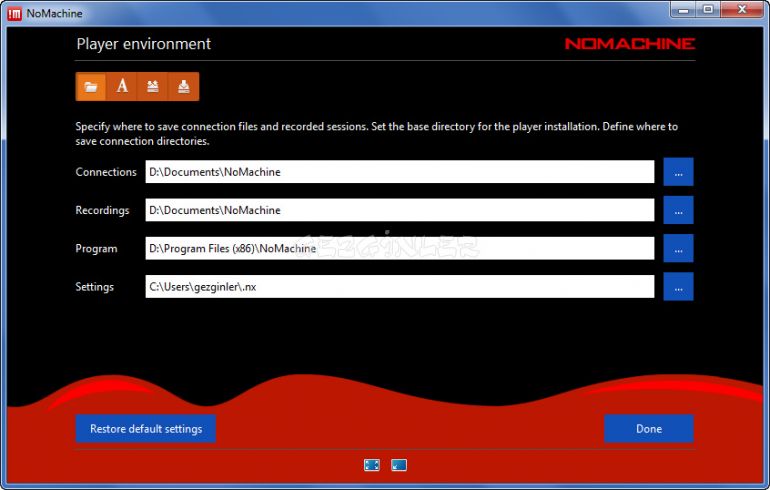The width and height of the screenshot is (770, 490).
Task: Browse for the Recordings directory
Action: pyautogui.click(x=678, y=210)
